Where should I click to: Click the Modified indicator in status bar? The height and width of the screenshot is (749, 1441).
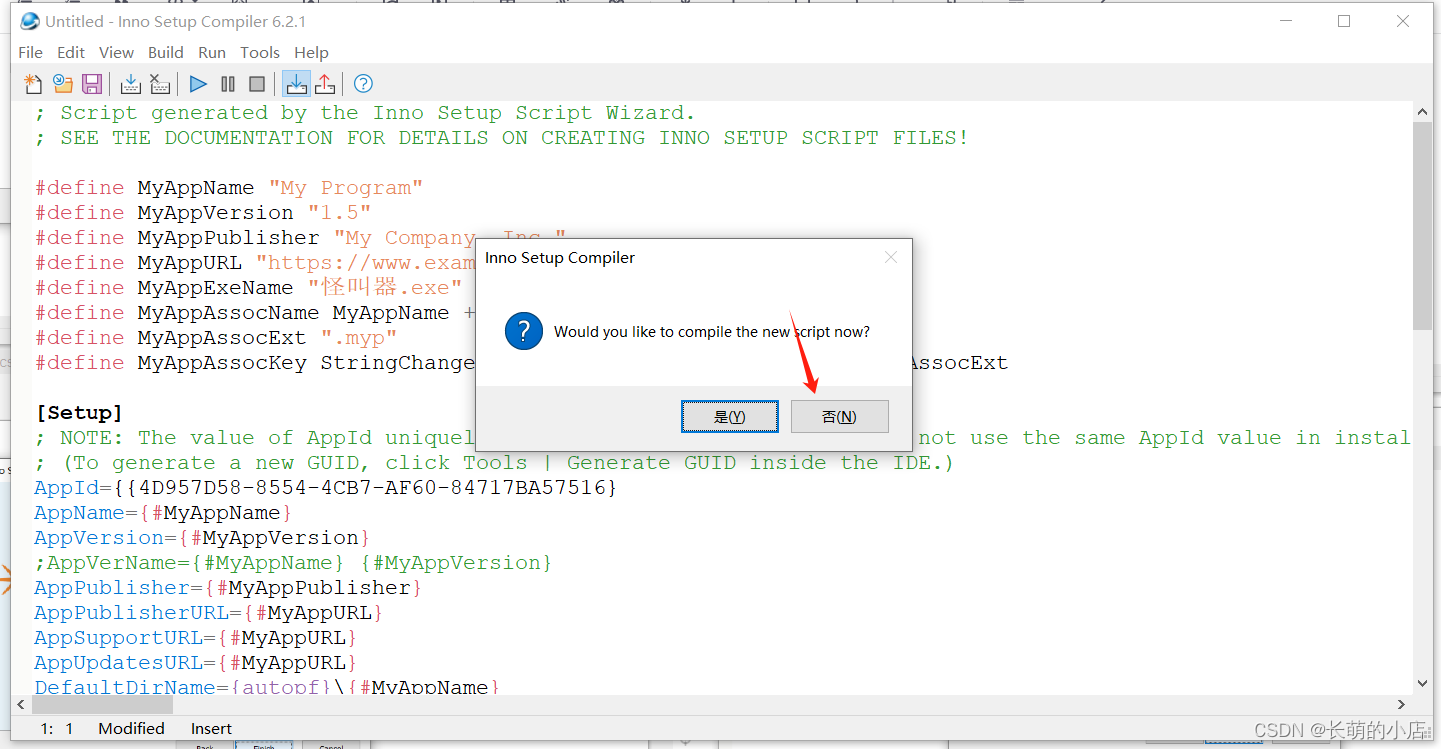131,729
